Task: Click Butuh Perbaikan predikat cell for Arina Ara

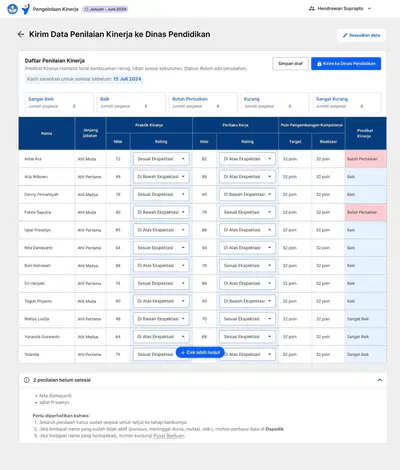Action: [x=366, y=159]
